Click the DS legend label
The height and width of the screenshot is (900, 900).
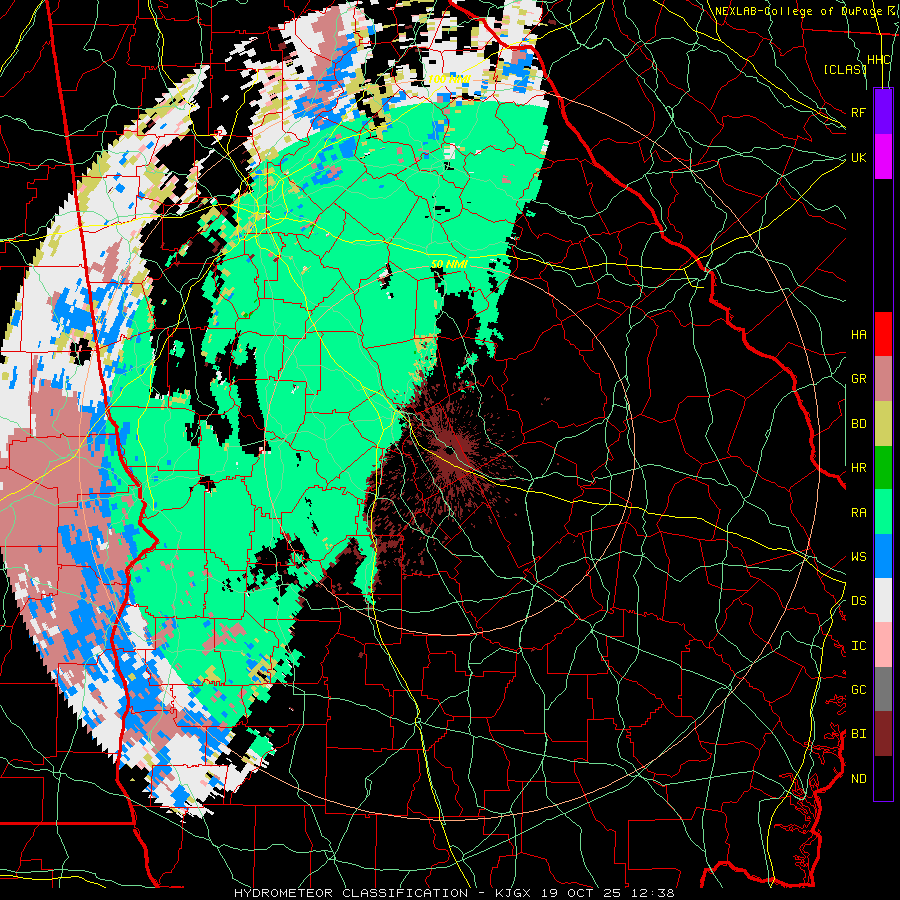point(859,601)
